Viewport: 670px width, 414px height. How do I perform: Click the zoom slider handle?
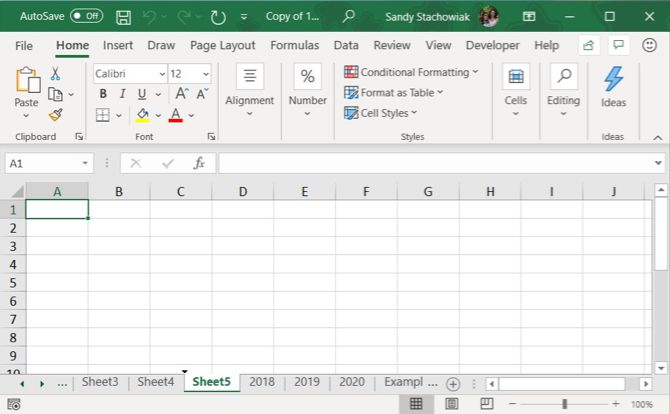click(564, 404)
